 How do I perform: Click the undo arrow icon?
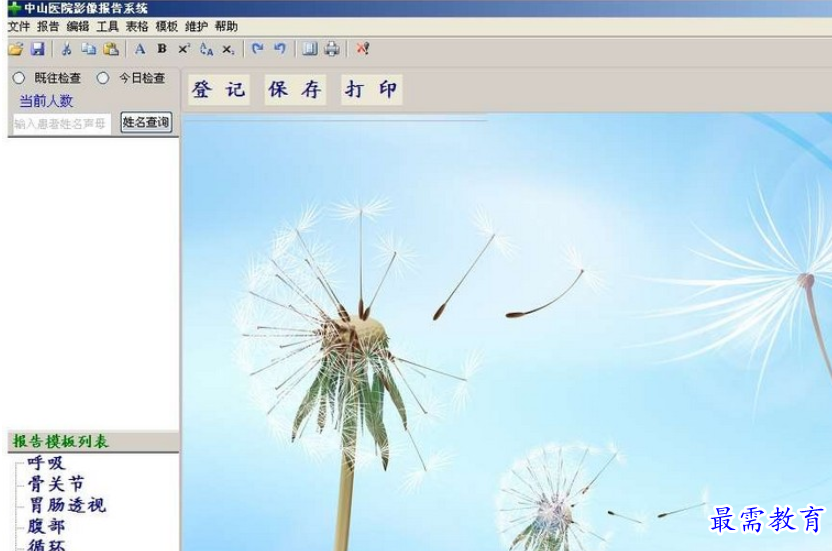click(280, 49)
